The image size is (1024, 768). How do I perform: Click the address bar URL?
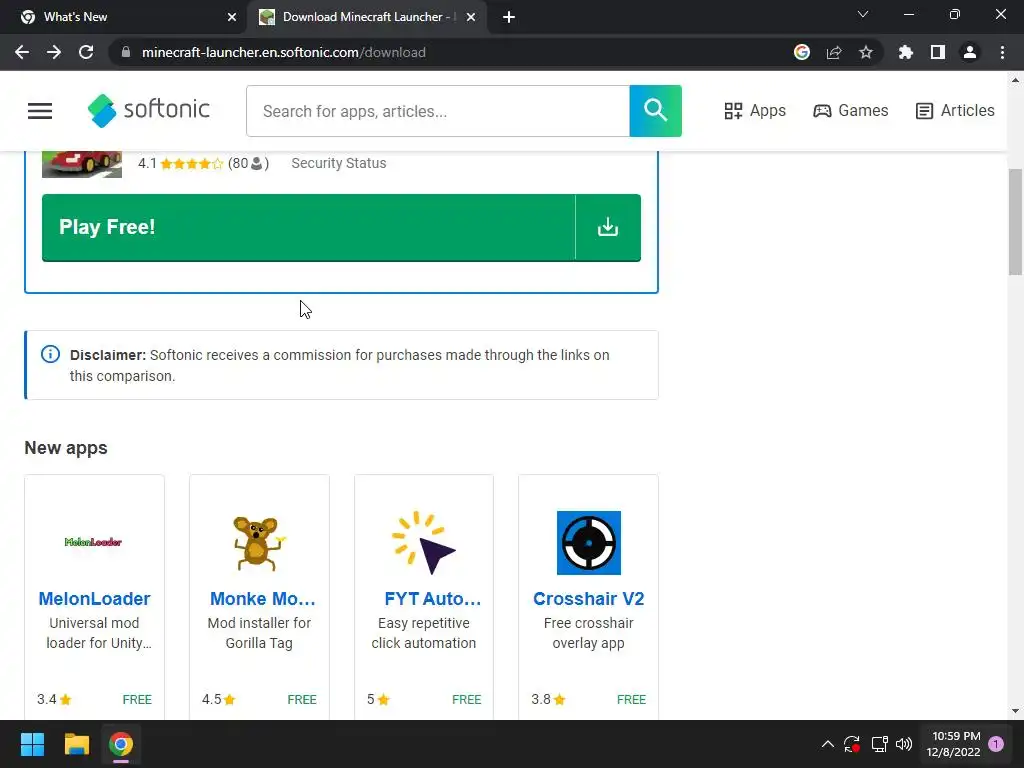tap(283, 52)
